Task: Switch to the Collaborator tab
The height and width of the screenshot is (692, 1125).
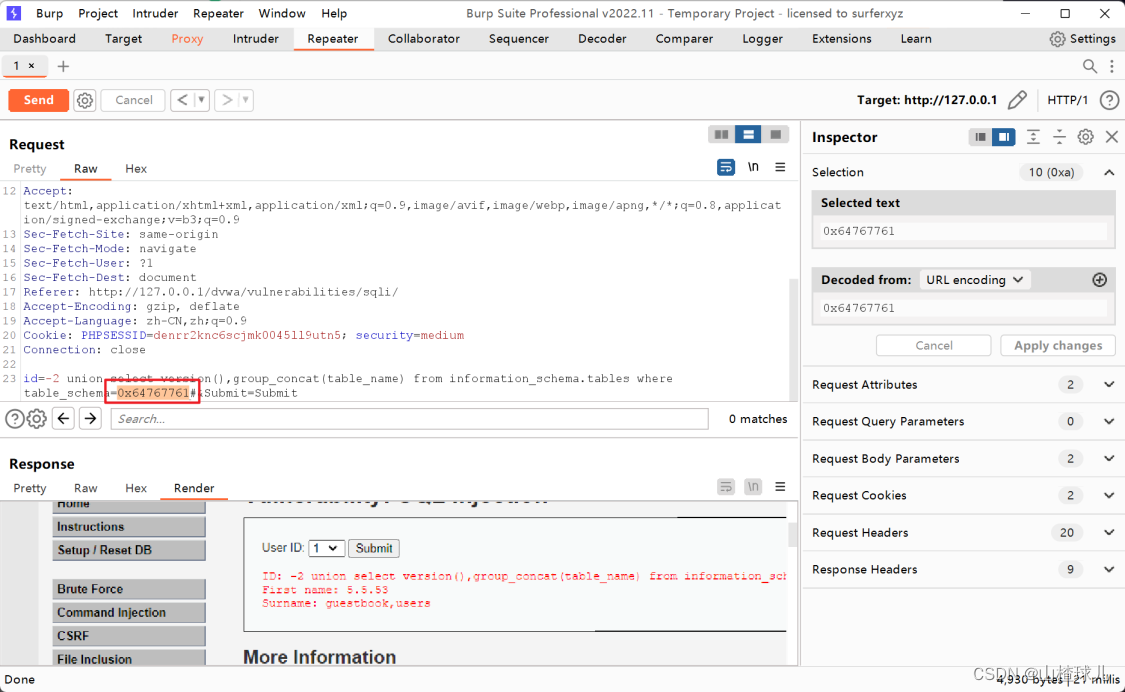Action: point(423,39)
